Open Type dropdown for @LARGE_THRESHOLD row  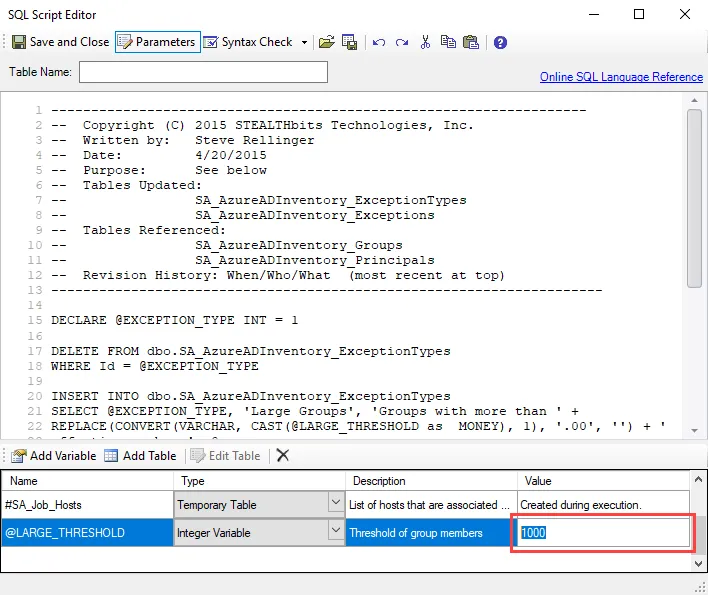(335, 530)
